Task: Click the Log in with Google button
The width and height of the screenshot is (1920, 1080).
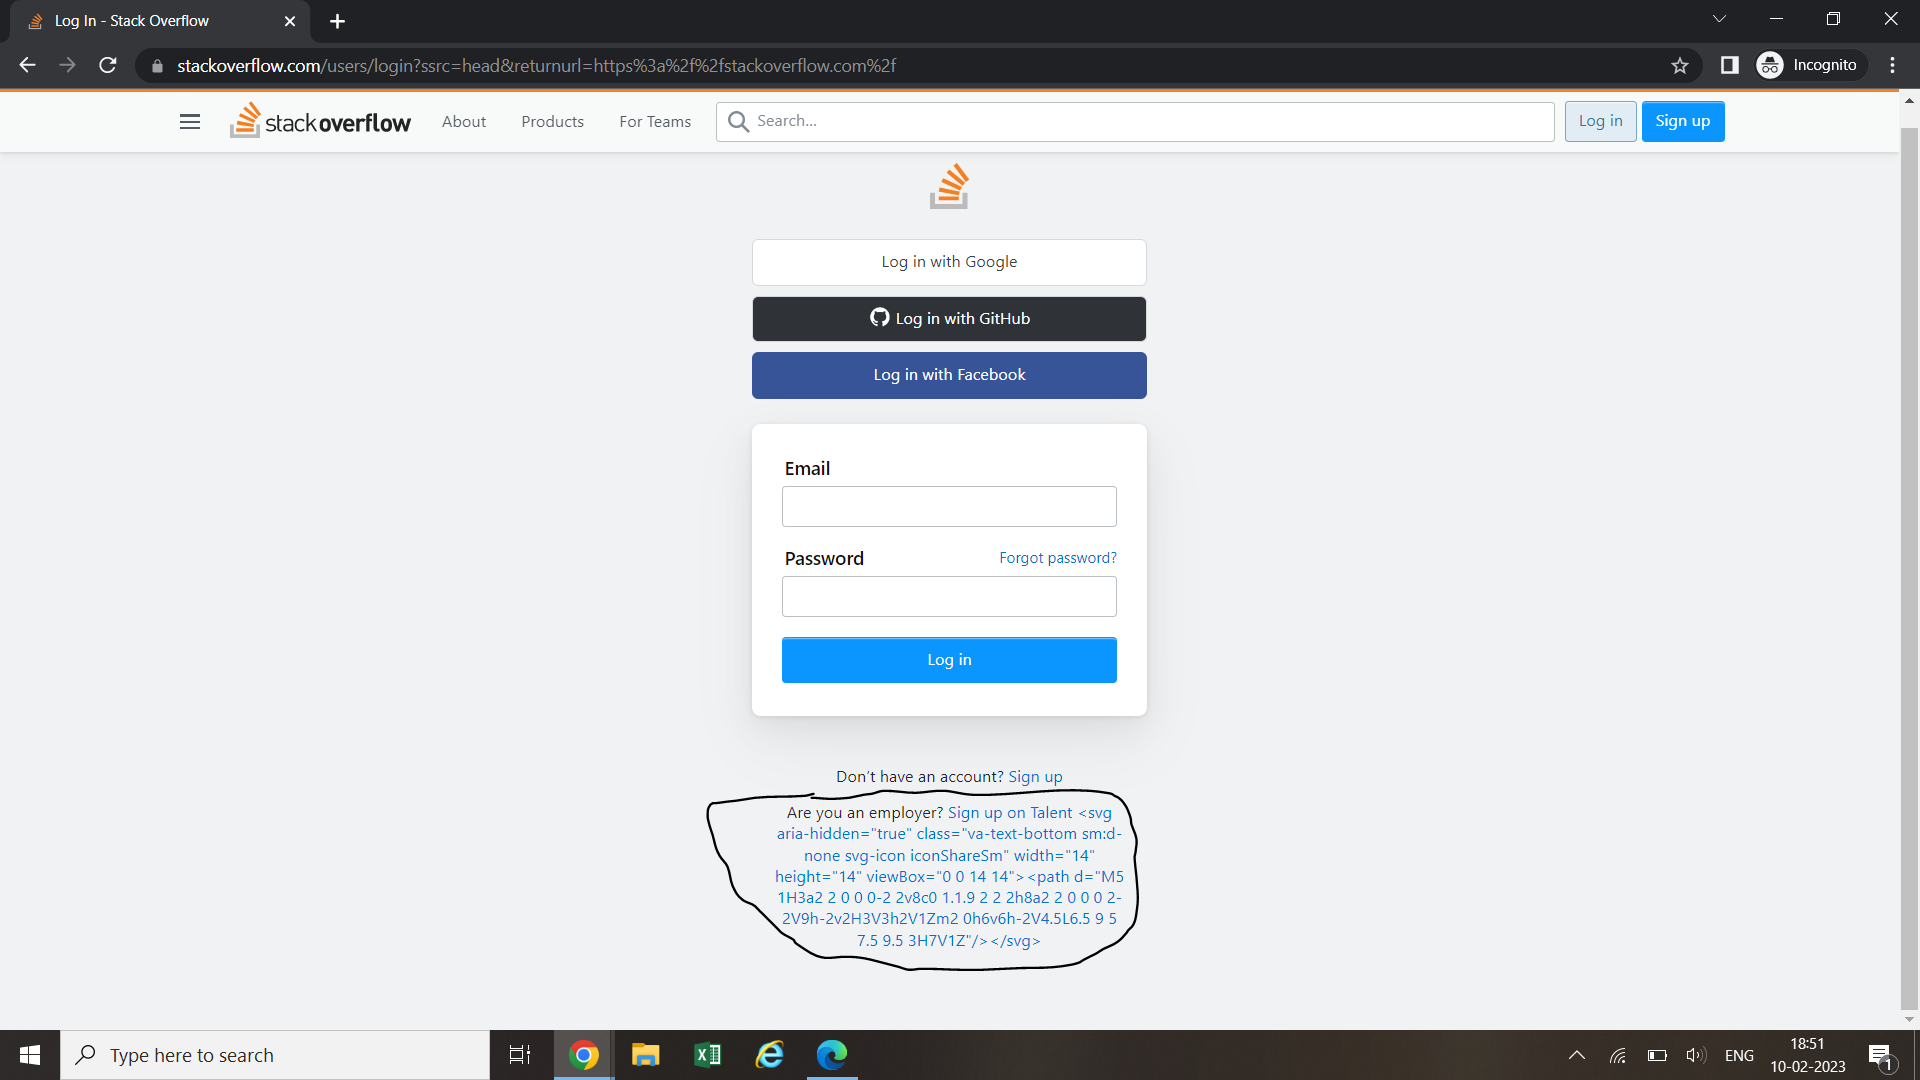Action: [x=948, y=261]
